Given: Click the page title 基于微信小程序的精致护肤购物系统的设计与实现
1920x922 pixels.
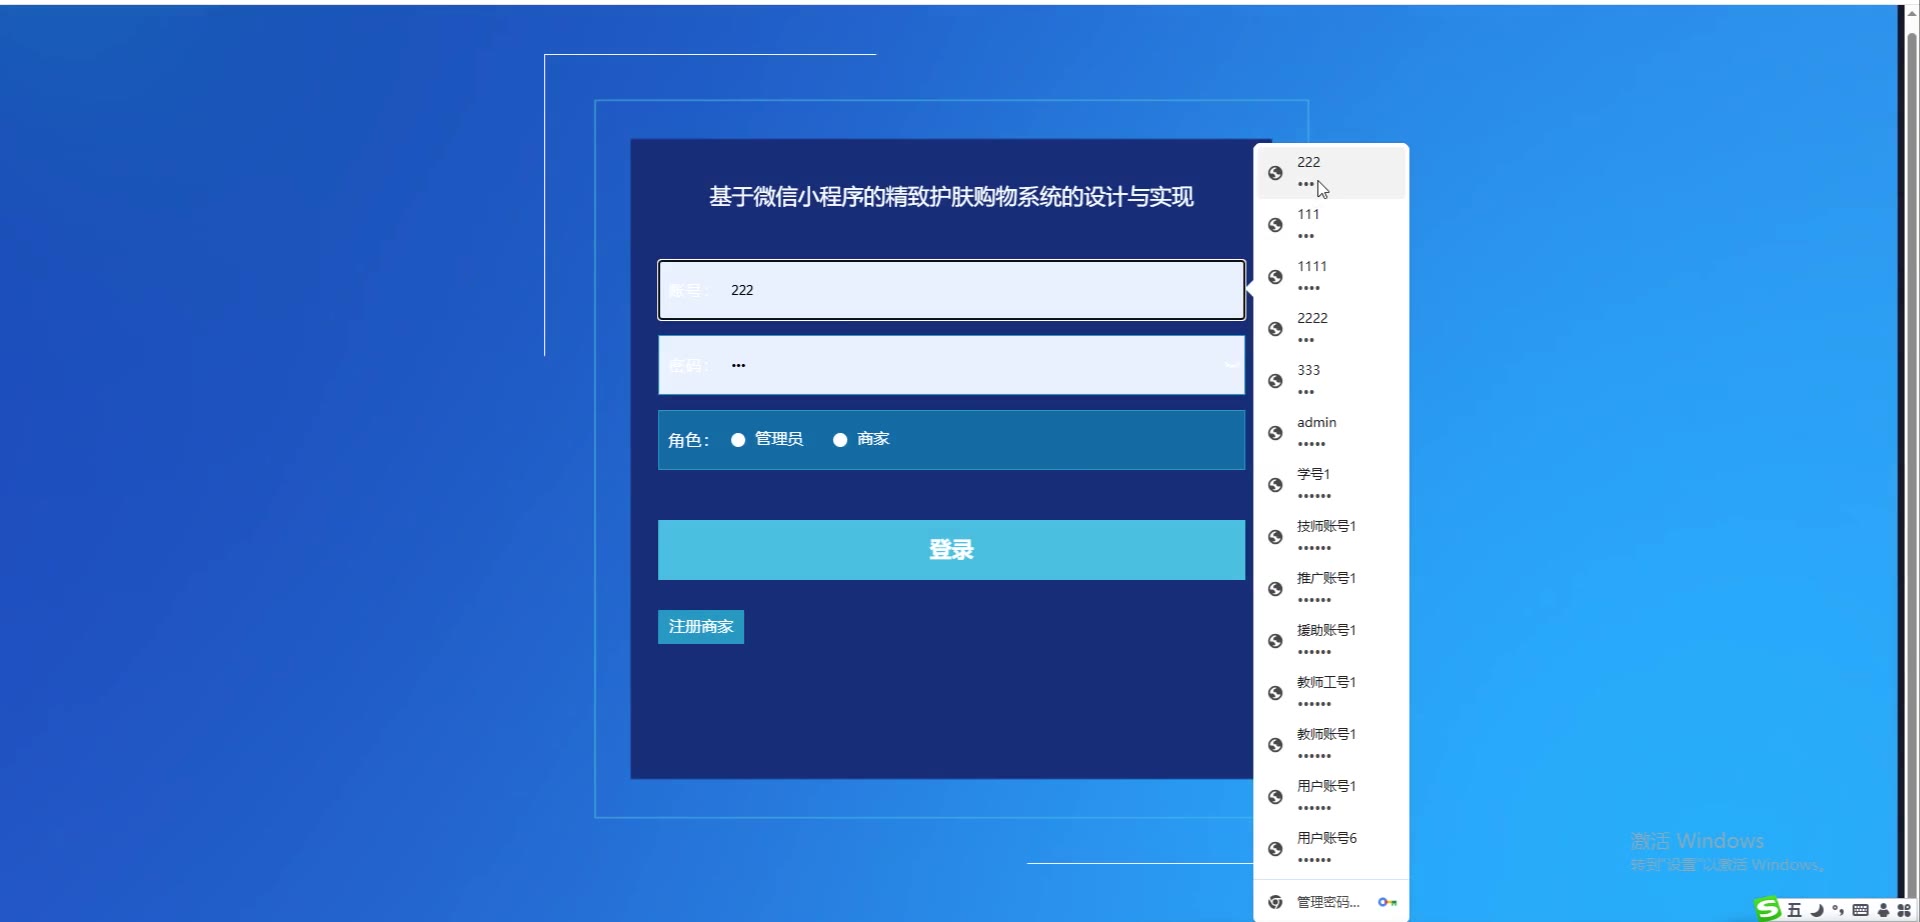Looking at the screenshot, I should [x=951, y=197].
